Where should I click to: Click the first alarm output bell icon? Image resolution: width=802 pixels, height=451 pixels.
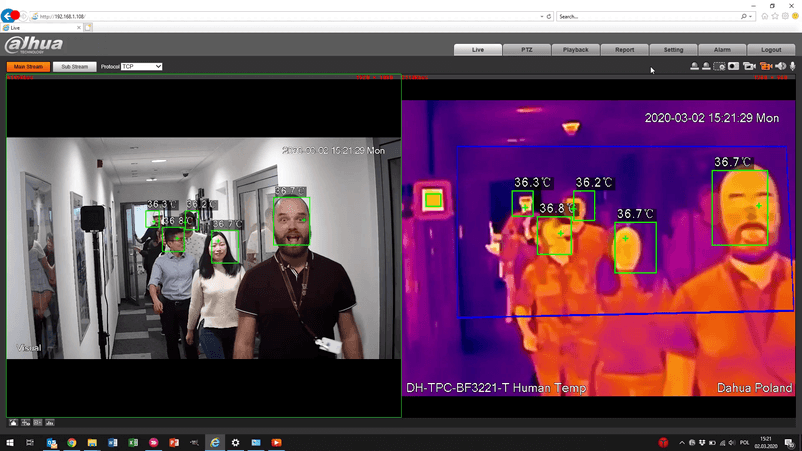click(695, 66)
